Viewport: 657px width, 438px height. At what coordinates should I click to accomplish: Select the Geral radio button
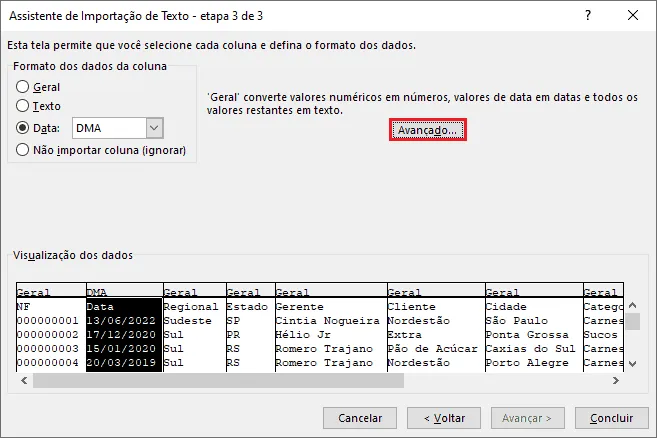(22, 87)
